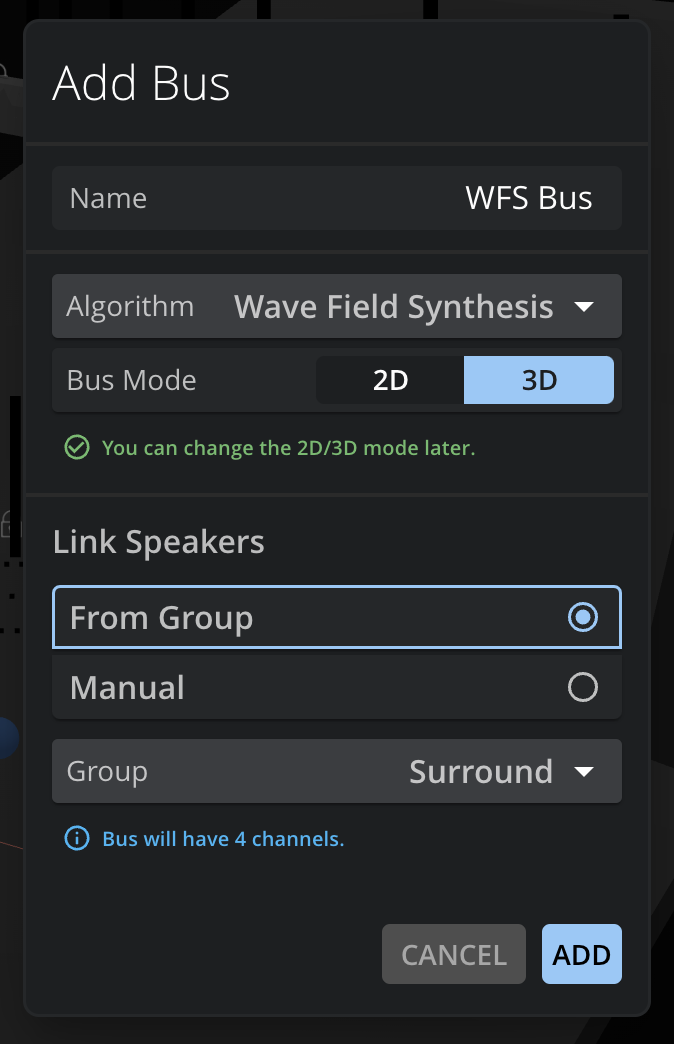The height and width of the screenshot is (1044, 674).
Task: Select the From Group radio button
Action: coord(583,617)
